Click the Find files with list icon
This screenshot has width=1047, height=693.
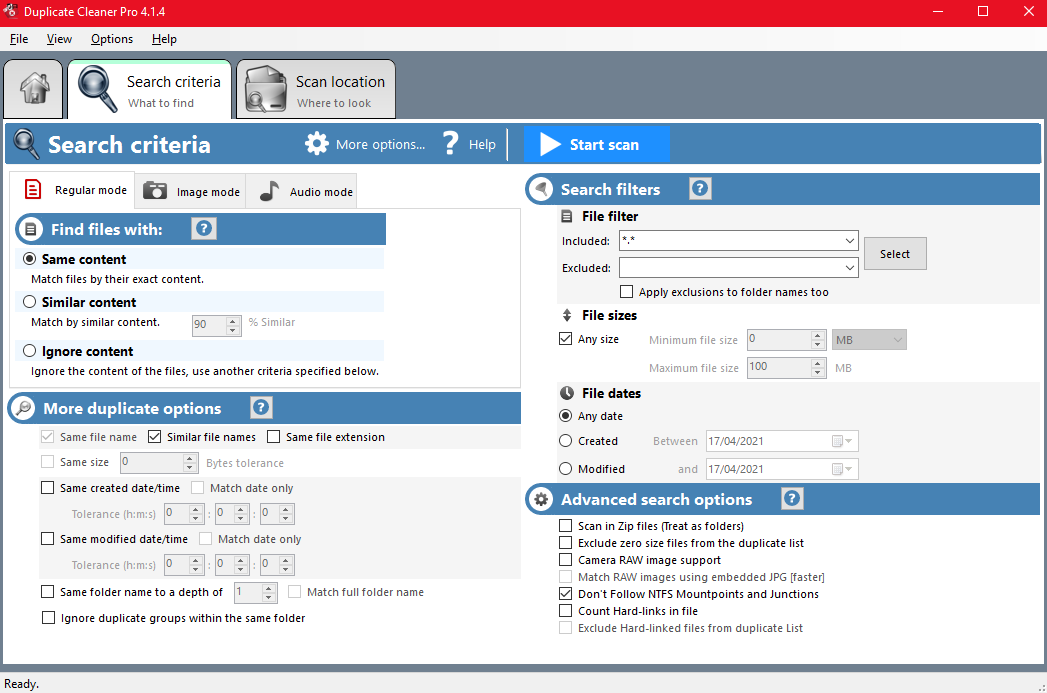click(x=30, y=230)
